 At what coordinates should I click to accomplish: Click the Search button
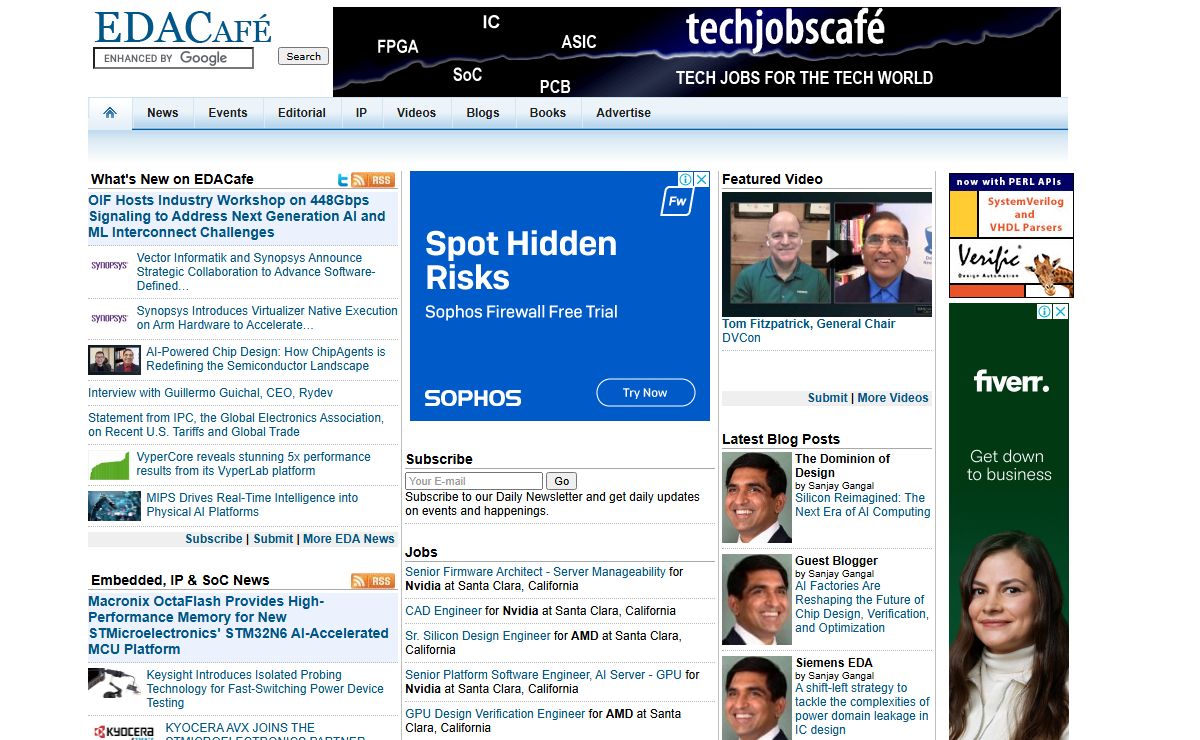point(303,57)
